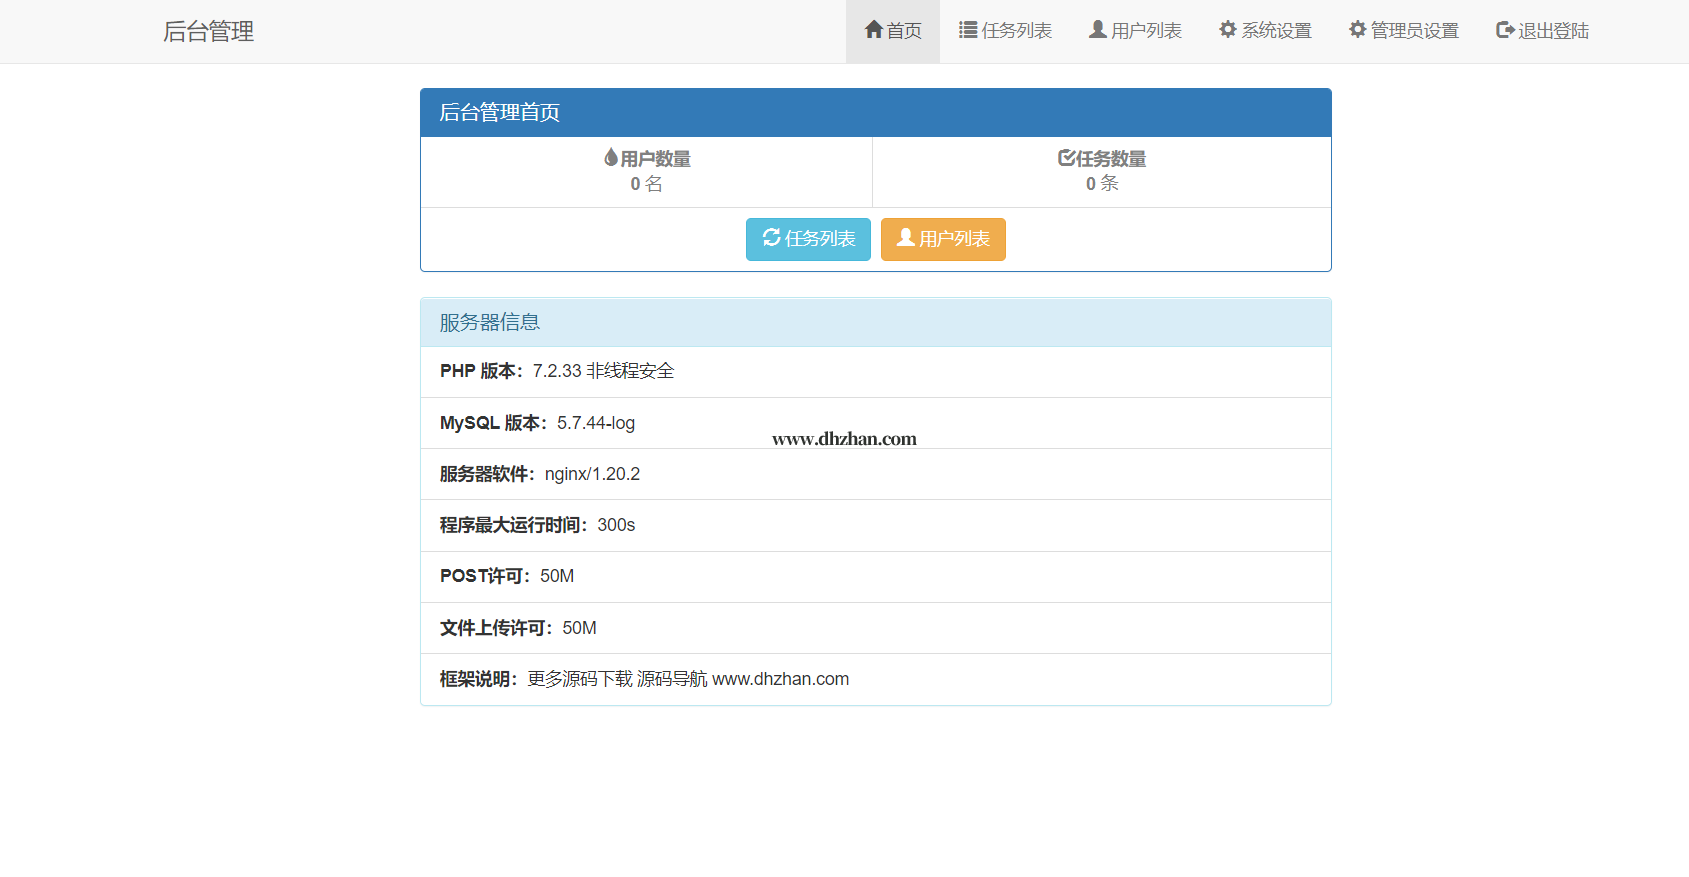
Task: Click the 后台管理 brand link
Action: click(x=208, y=32)
